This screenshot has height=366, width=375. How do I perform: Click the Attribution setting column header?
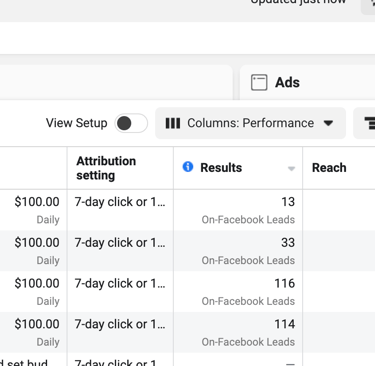point(106,168)
